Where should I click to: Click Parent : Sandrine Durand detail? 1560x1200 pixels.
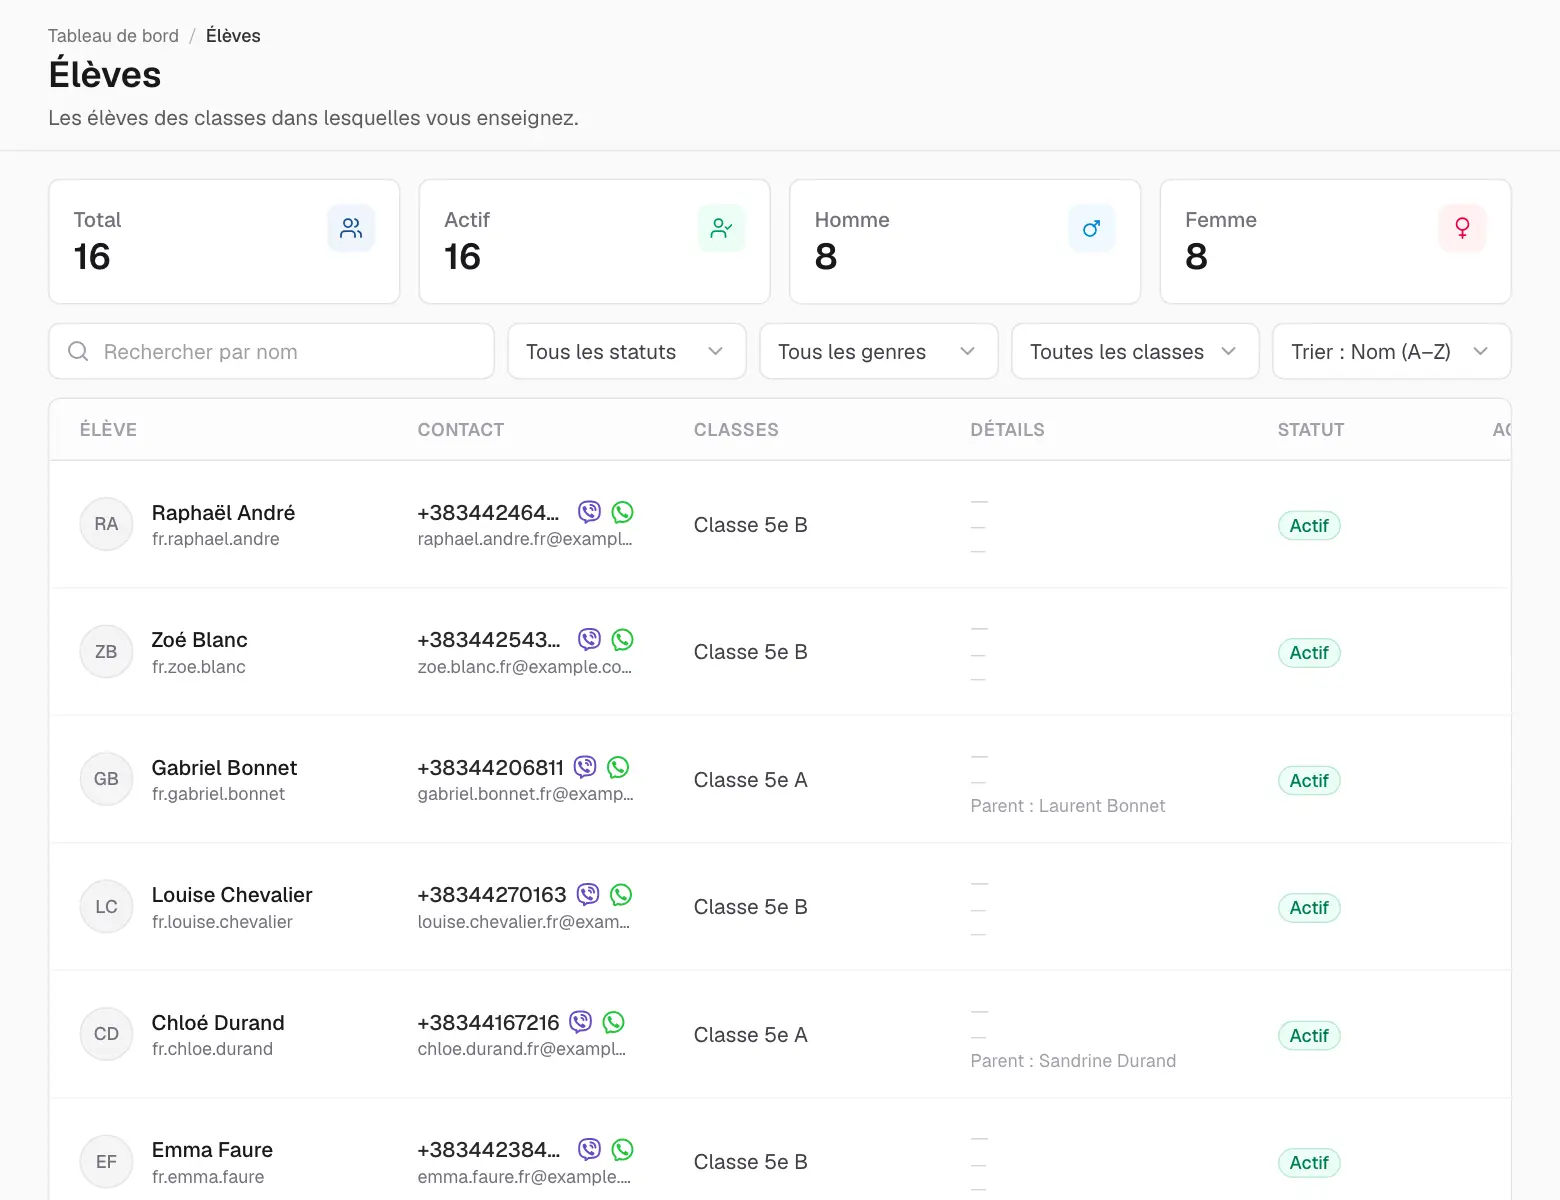click(1073, 1061)
